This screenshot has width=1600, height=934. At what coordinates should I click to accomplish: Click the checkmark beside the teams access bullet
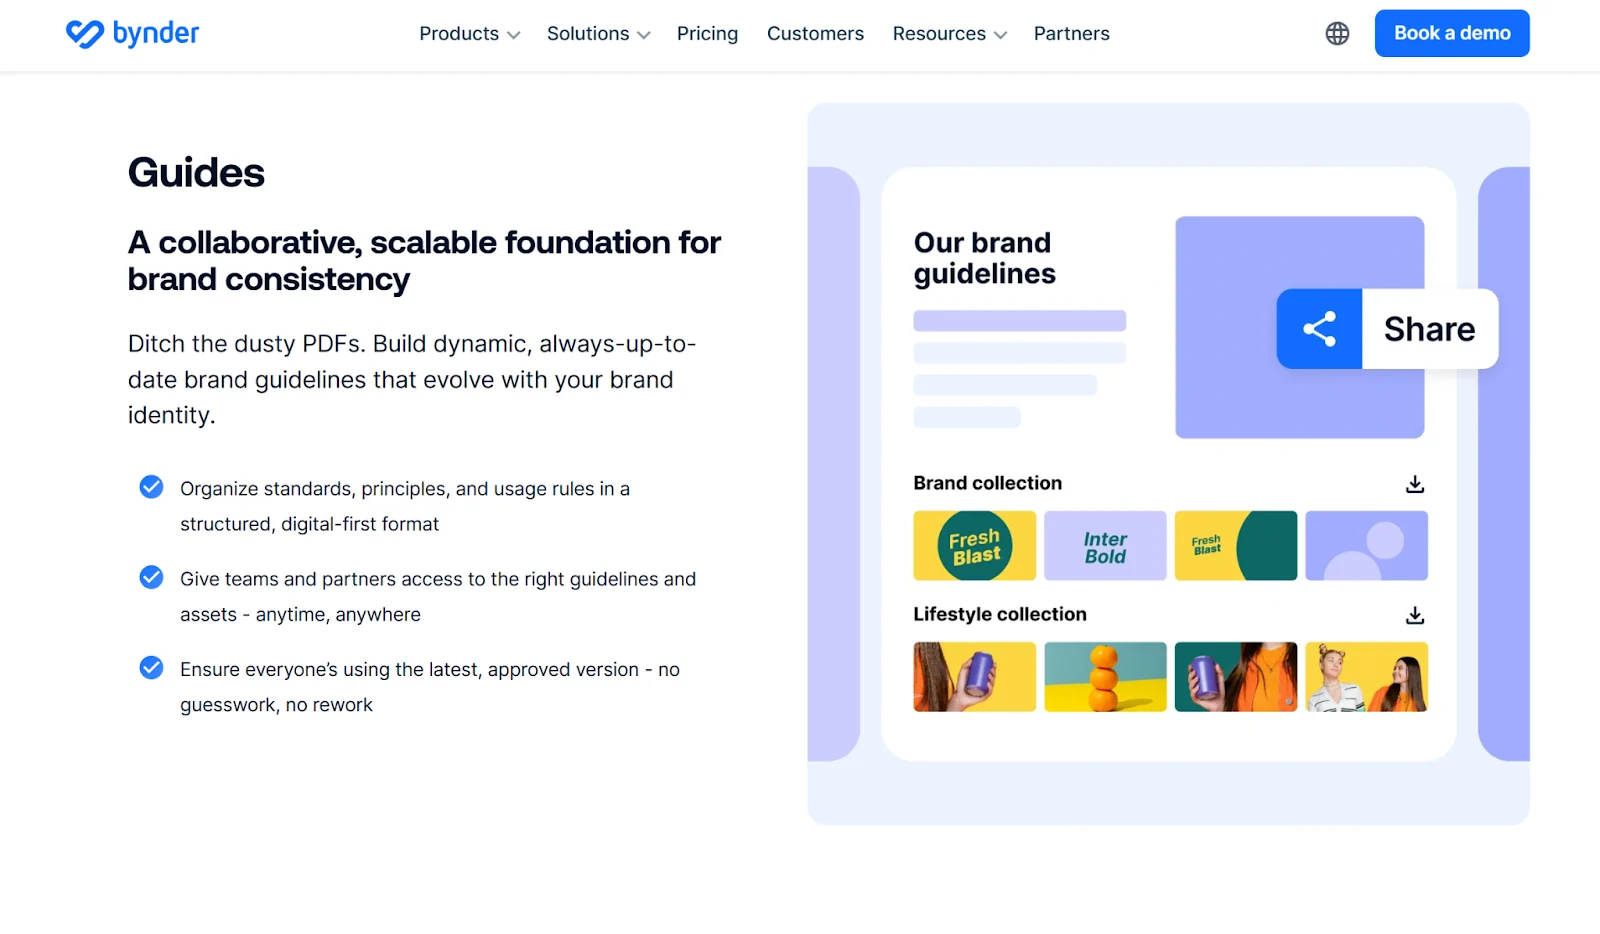click(x=151, y=577)
